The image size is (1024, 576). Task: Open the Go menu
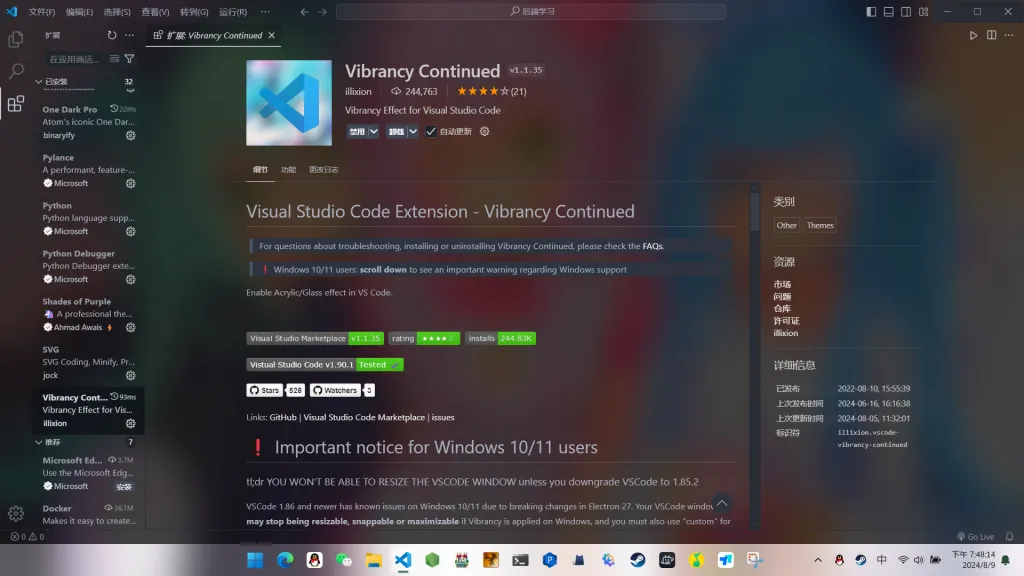point(194,12)
